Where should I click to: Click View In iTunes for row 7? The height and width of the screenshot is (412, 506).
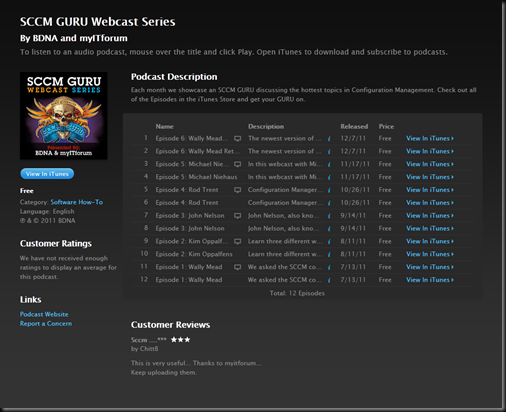(x=430, y=215)
